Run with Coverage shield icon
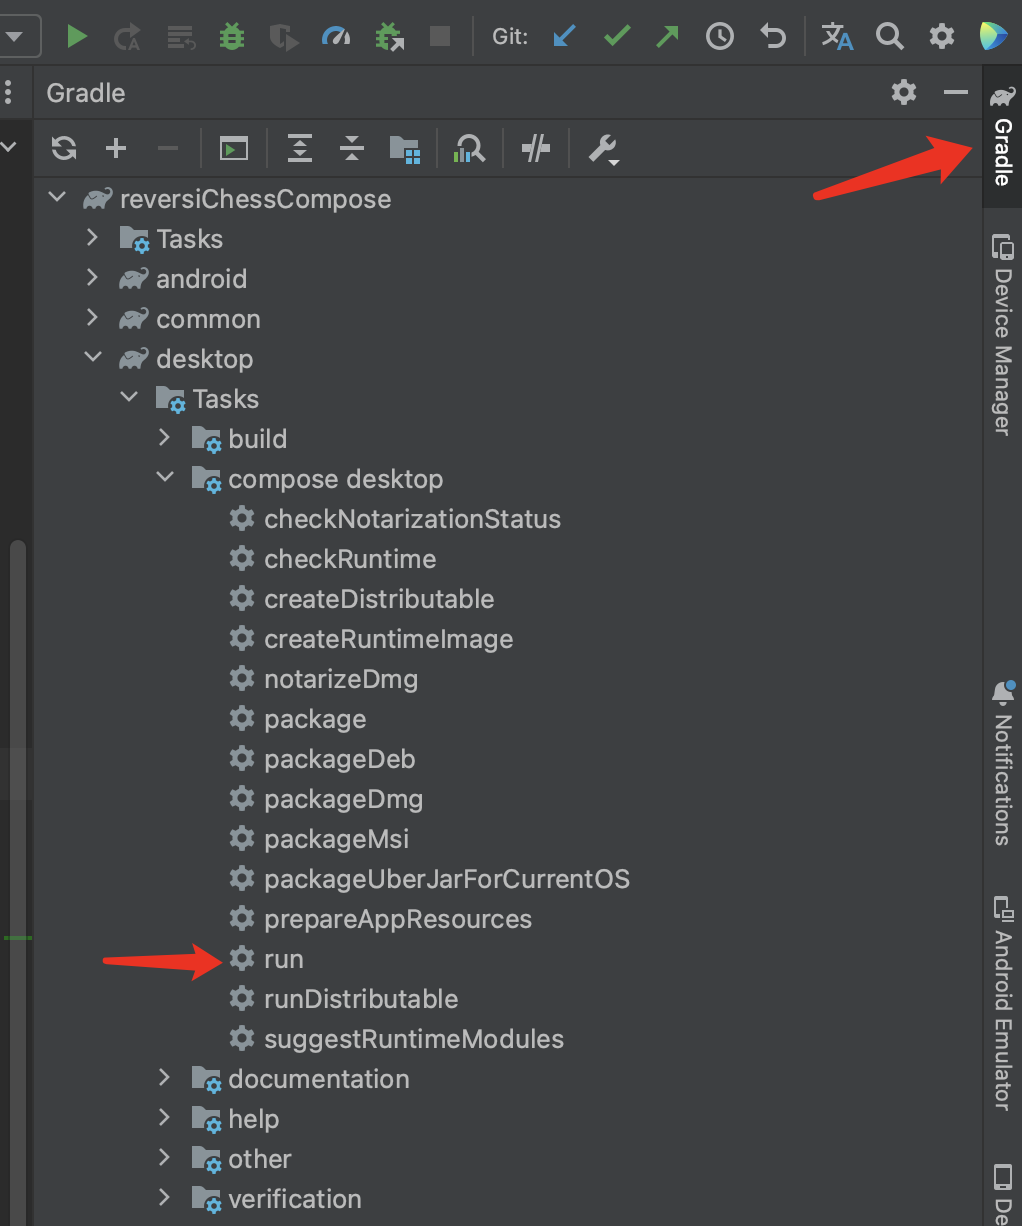This screenshot has width=1022, height=1226. pos(284,37)
